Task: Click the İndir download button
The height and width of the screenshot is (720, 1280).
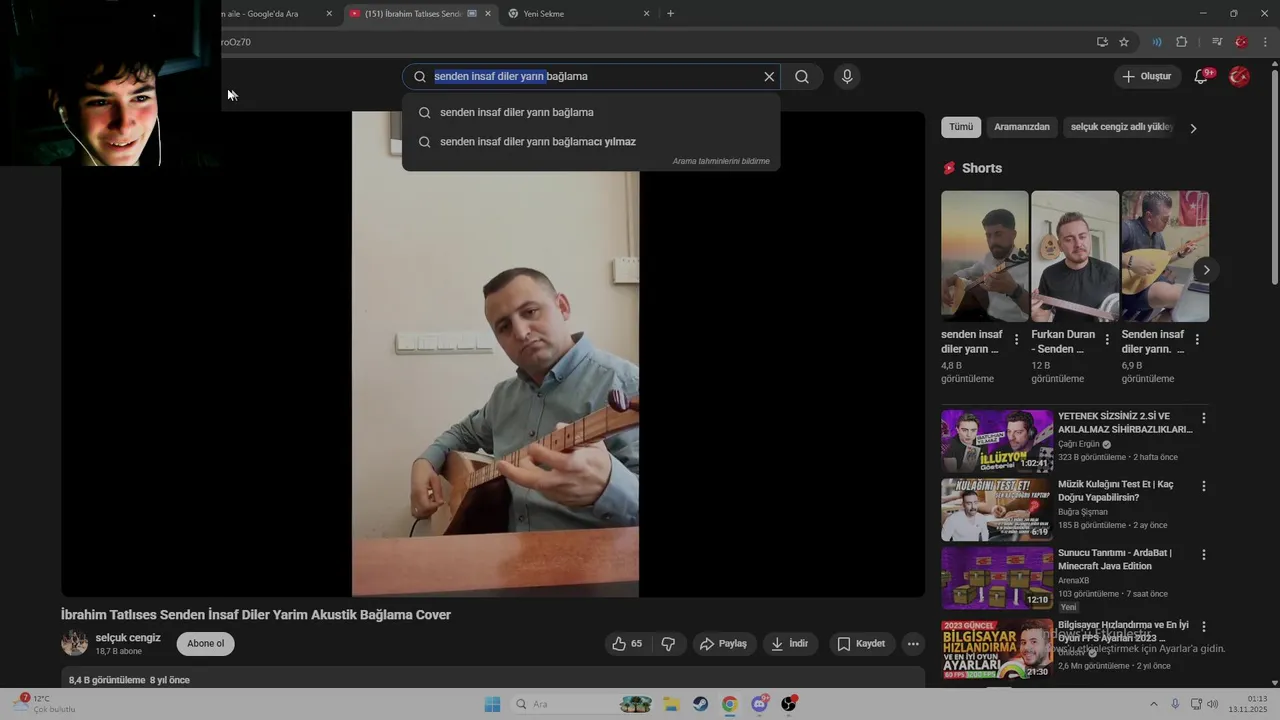Action: (x=790, y=644)
